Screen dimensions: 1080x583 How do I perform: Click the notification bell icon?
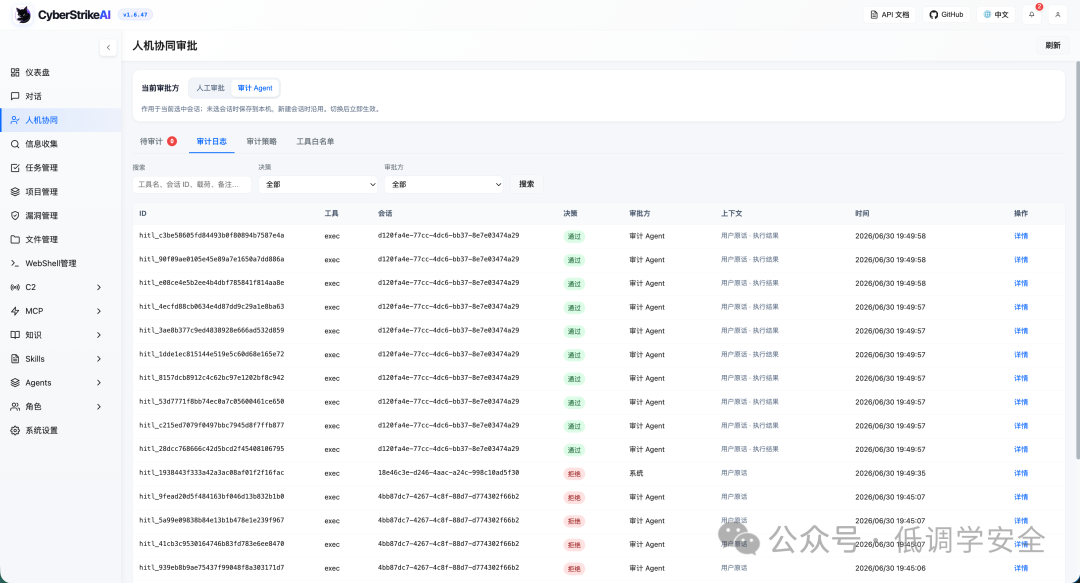1032,14
